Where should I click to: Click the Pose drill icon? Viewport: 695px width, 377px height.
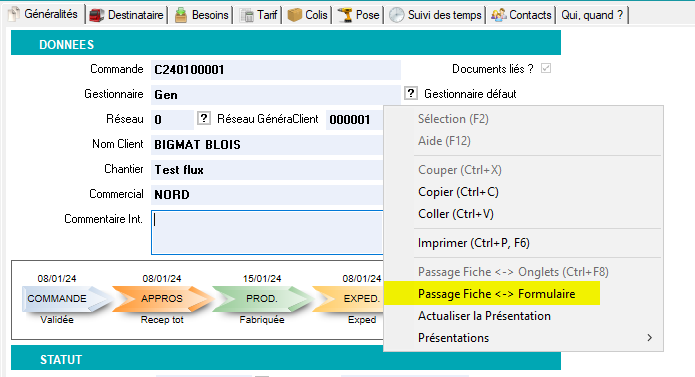click(345, 15)
